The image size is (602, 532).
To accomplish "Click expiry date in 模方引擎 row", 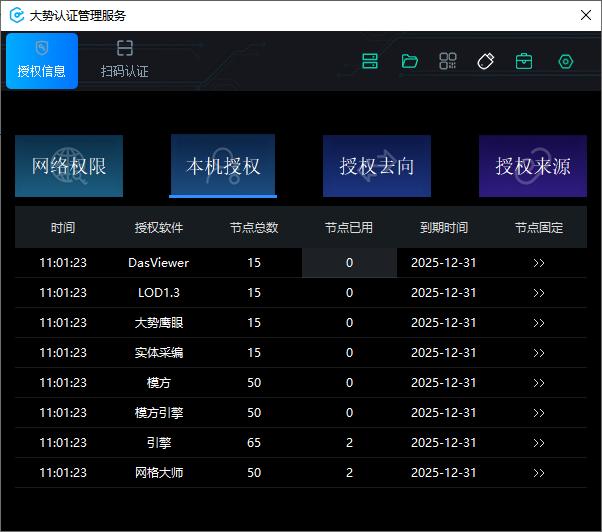I will click(x=443, y=413).
